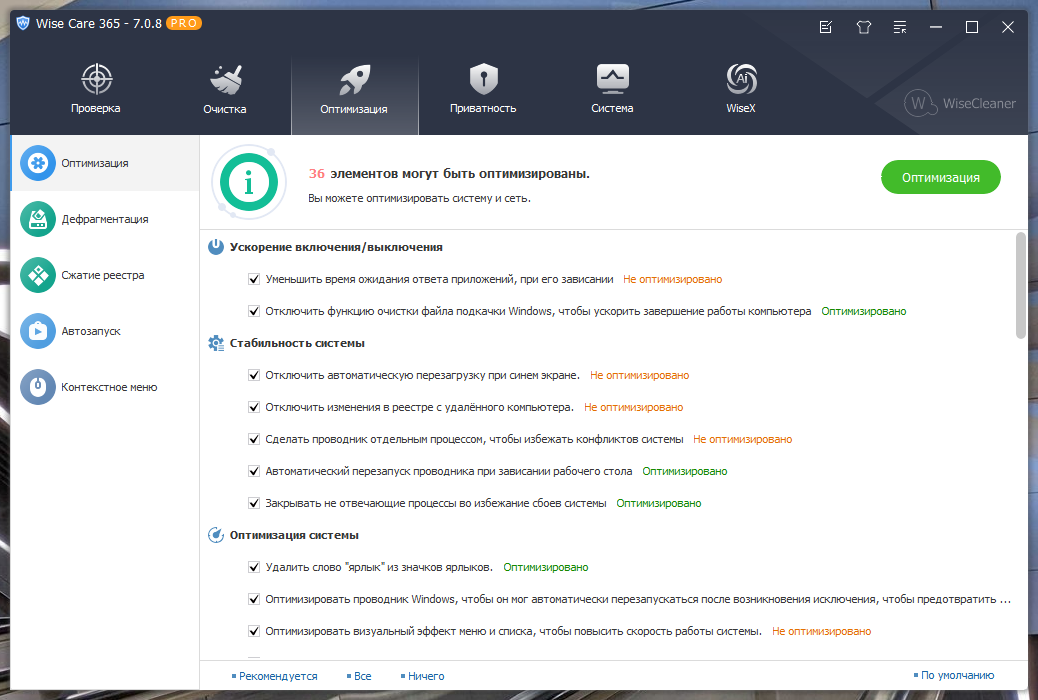Click the Wise Care 365 shield logo
Screen dimensions: 1038x700
click(23, 23)
